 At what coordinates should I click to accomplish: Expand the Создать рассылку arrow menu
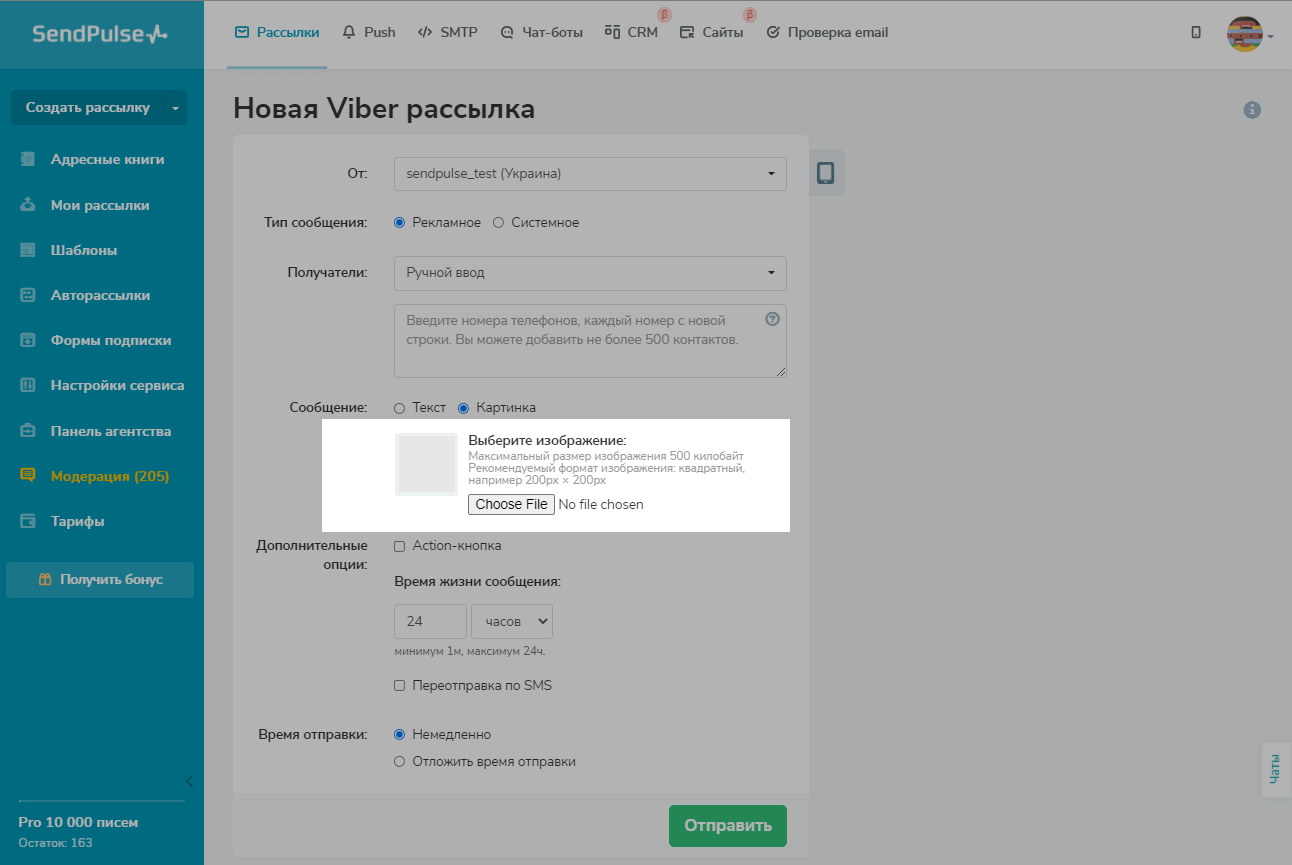[x=176, y=107]
